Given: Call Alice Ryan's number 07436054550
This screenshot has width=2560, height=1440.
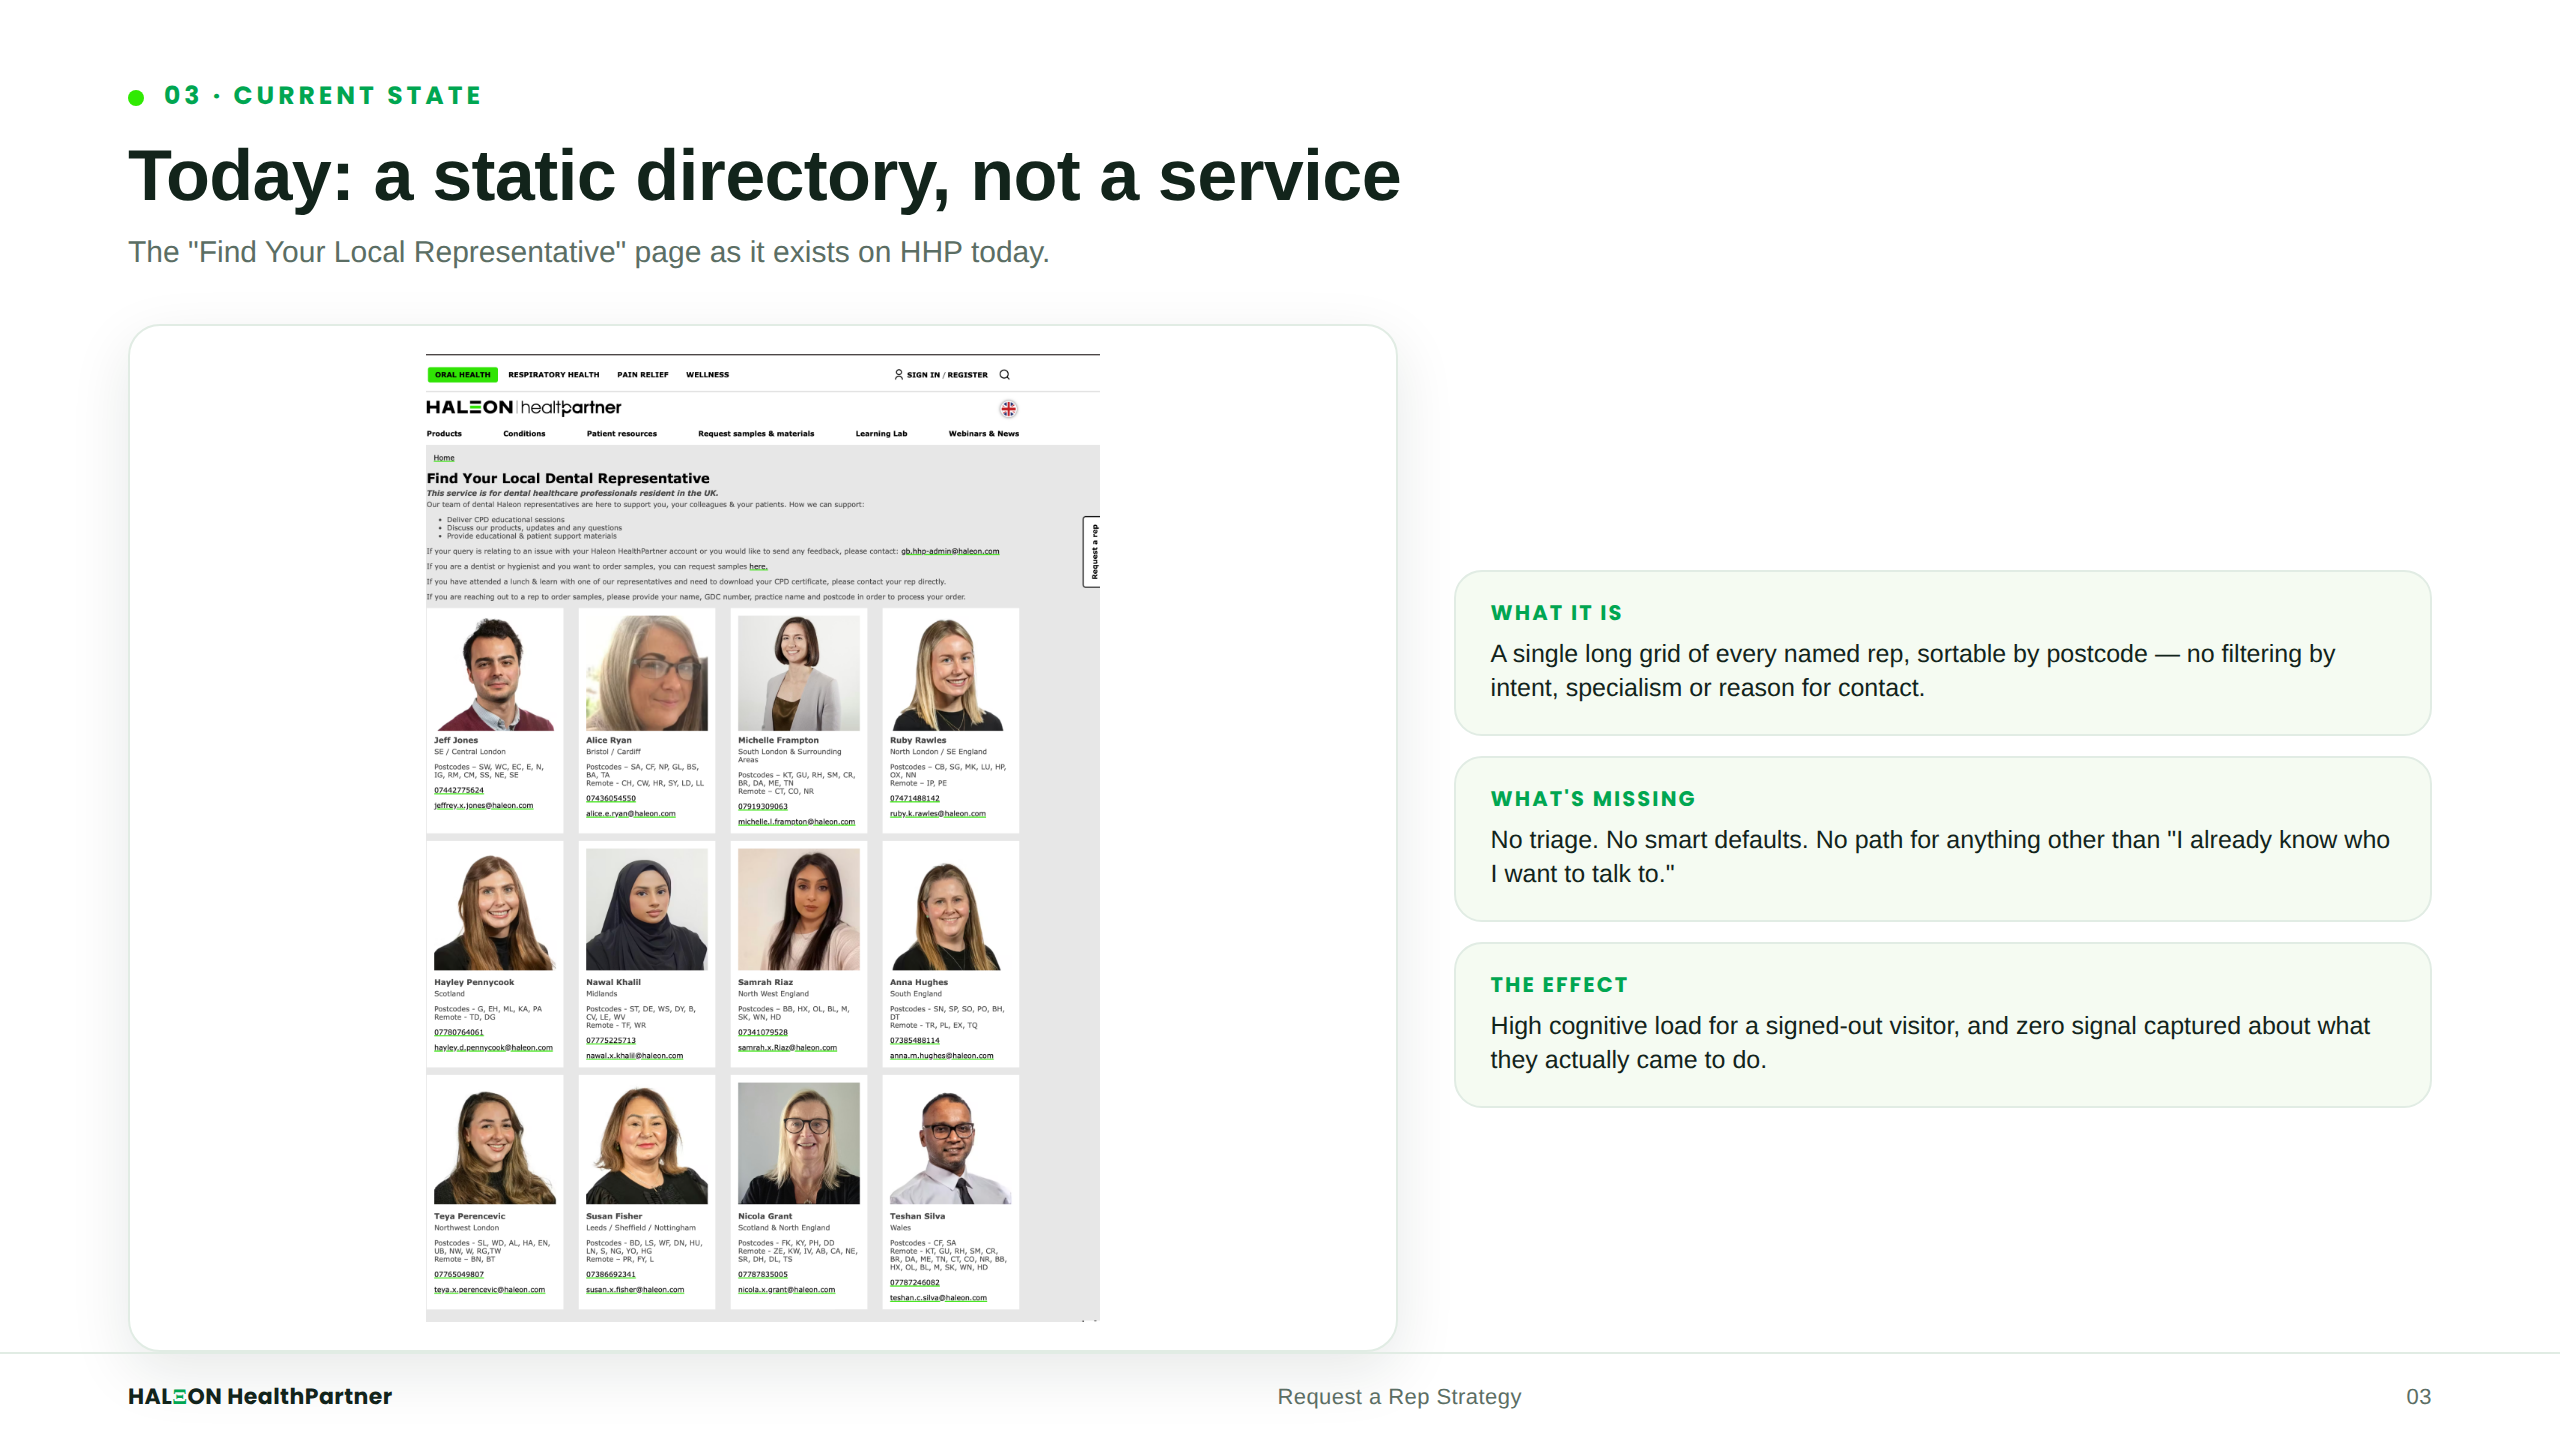Looking at the screenshot, I should click(x=611, y=799).
